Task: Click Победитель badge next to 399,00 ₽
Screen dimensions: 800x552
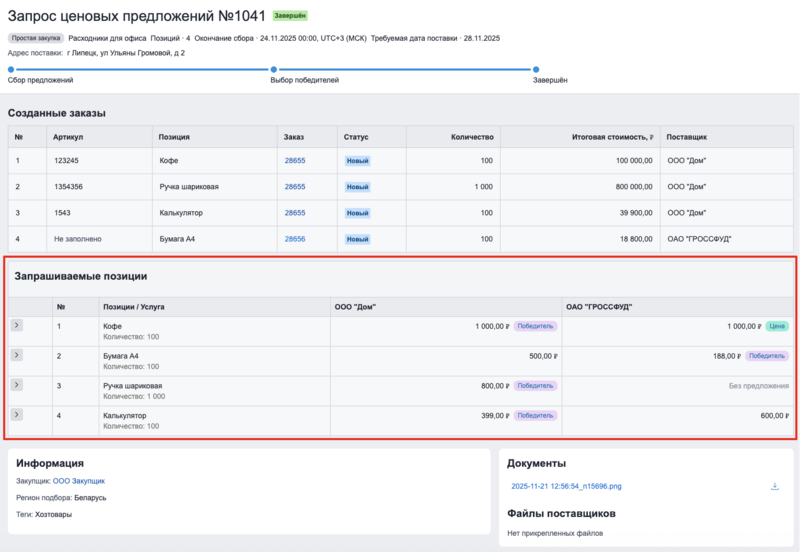Action: point(535,415)
